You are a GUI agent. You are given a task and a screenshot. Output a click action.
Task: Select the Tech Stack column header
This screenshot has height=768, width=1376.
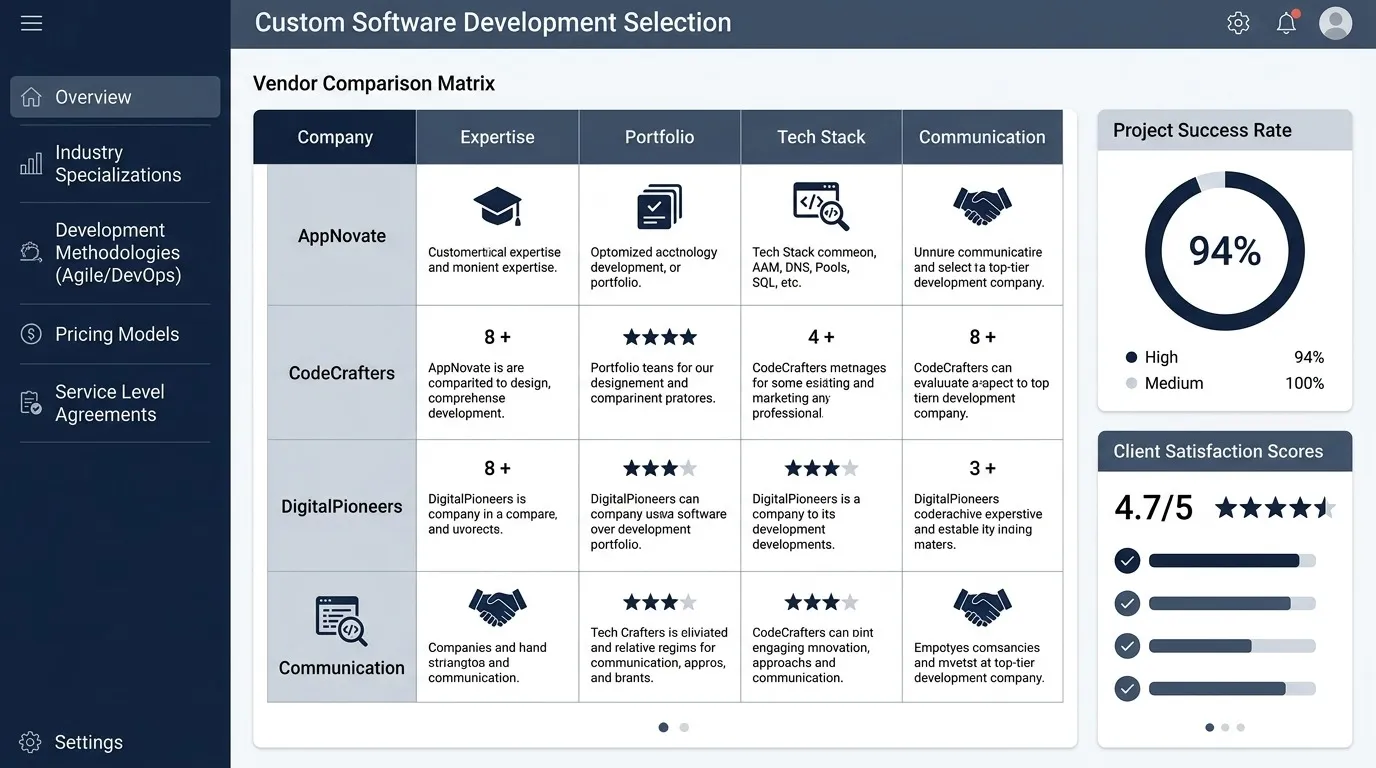click(821, 137)
